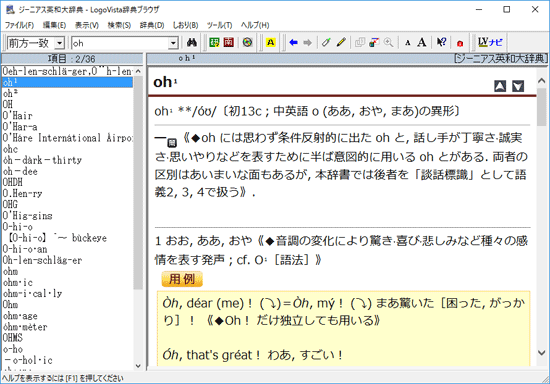Screen dimensions: 550x384
Task: Click the color wheel disc icon
Action: pyautogui.click(x=247, y=43)
